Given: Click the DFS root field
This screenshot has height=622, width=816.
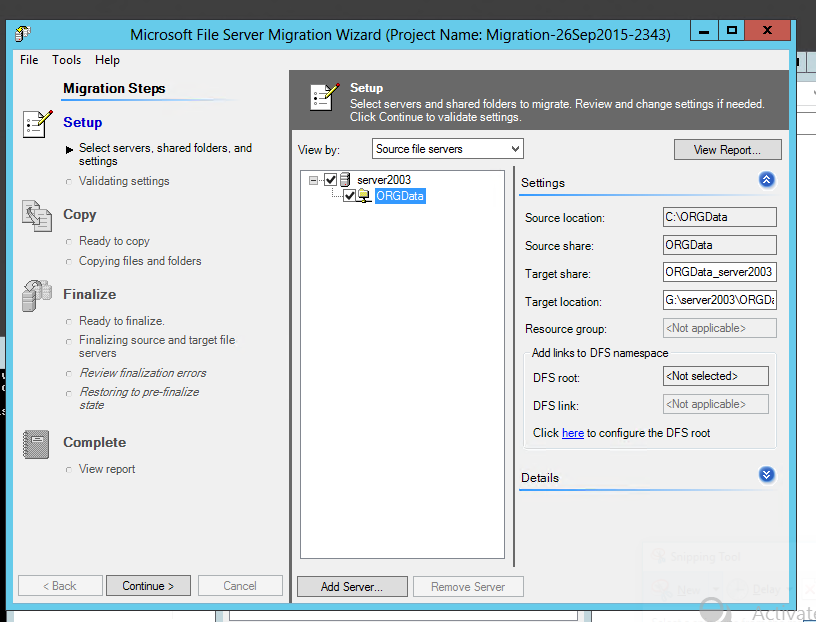Looking at the screenshot, I should click(x=716, y=376).
